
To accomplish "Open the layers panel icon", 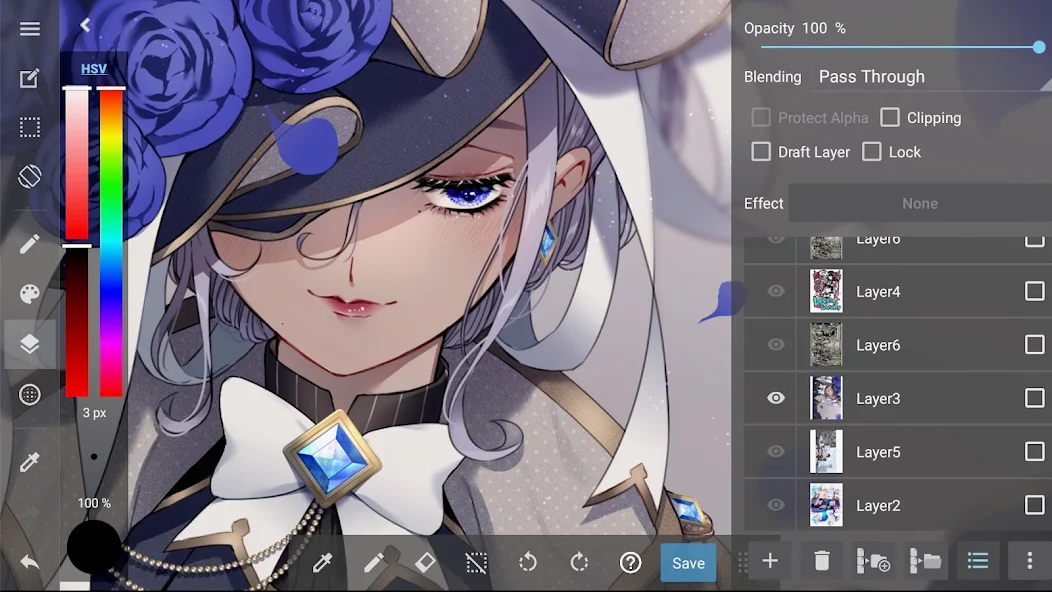I will point(30,344).
